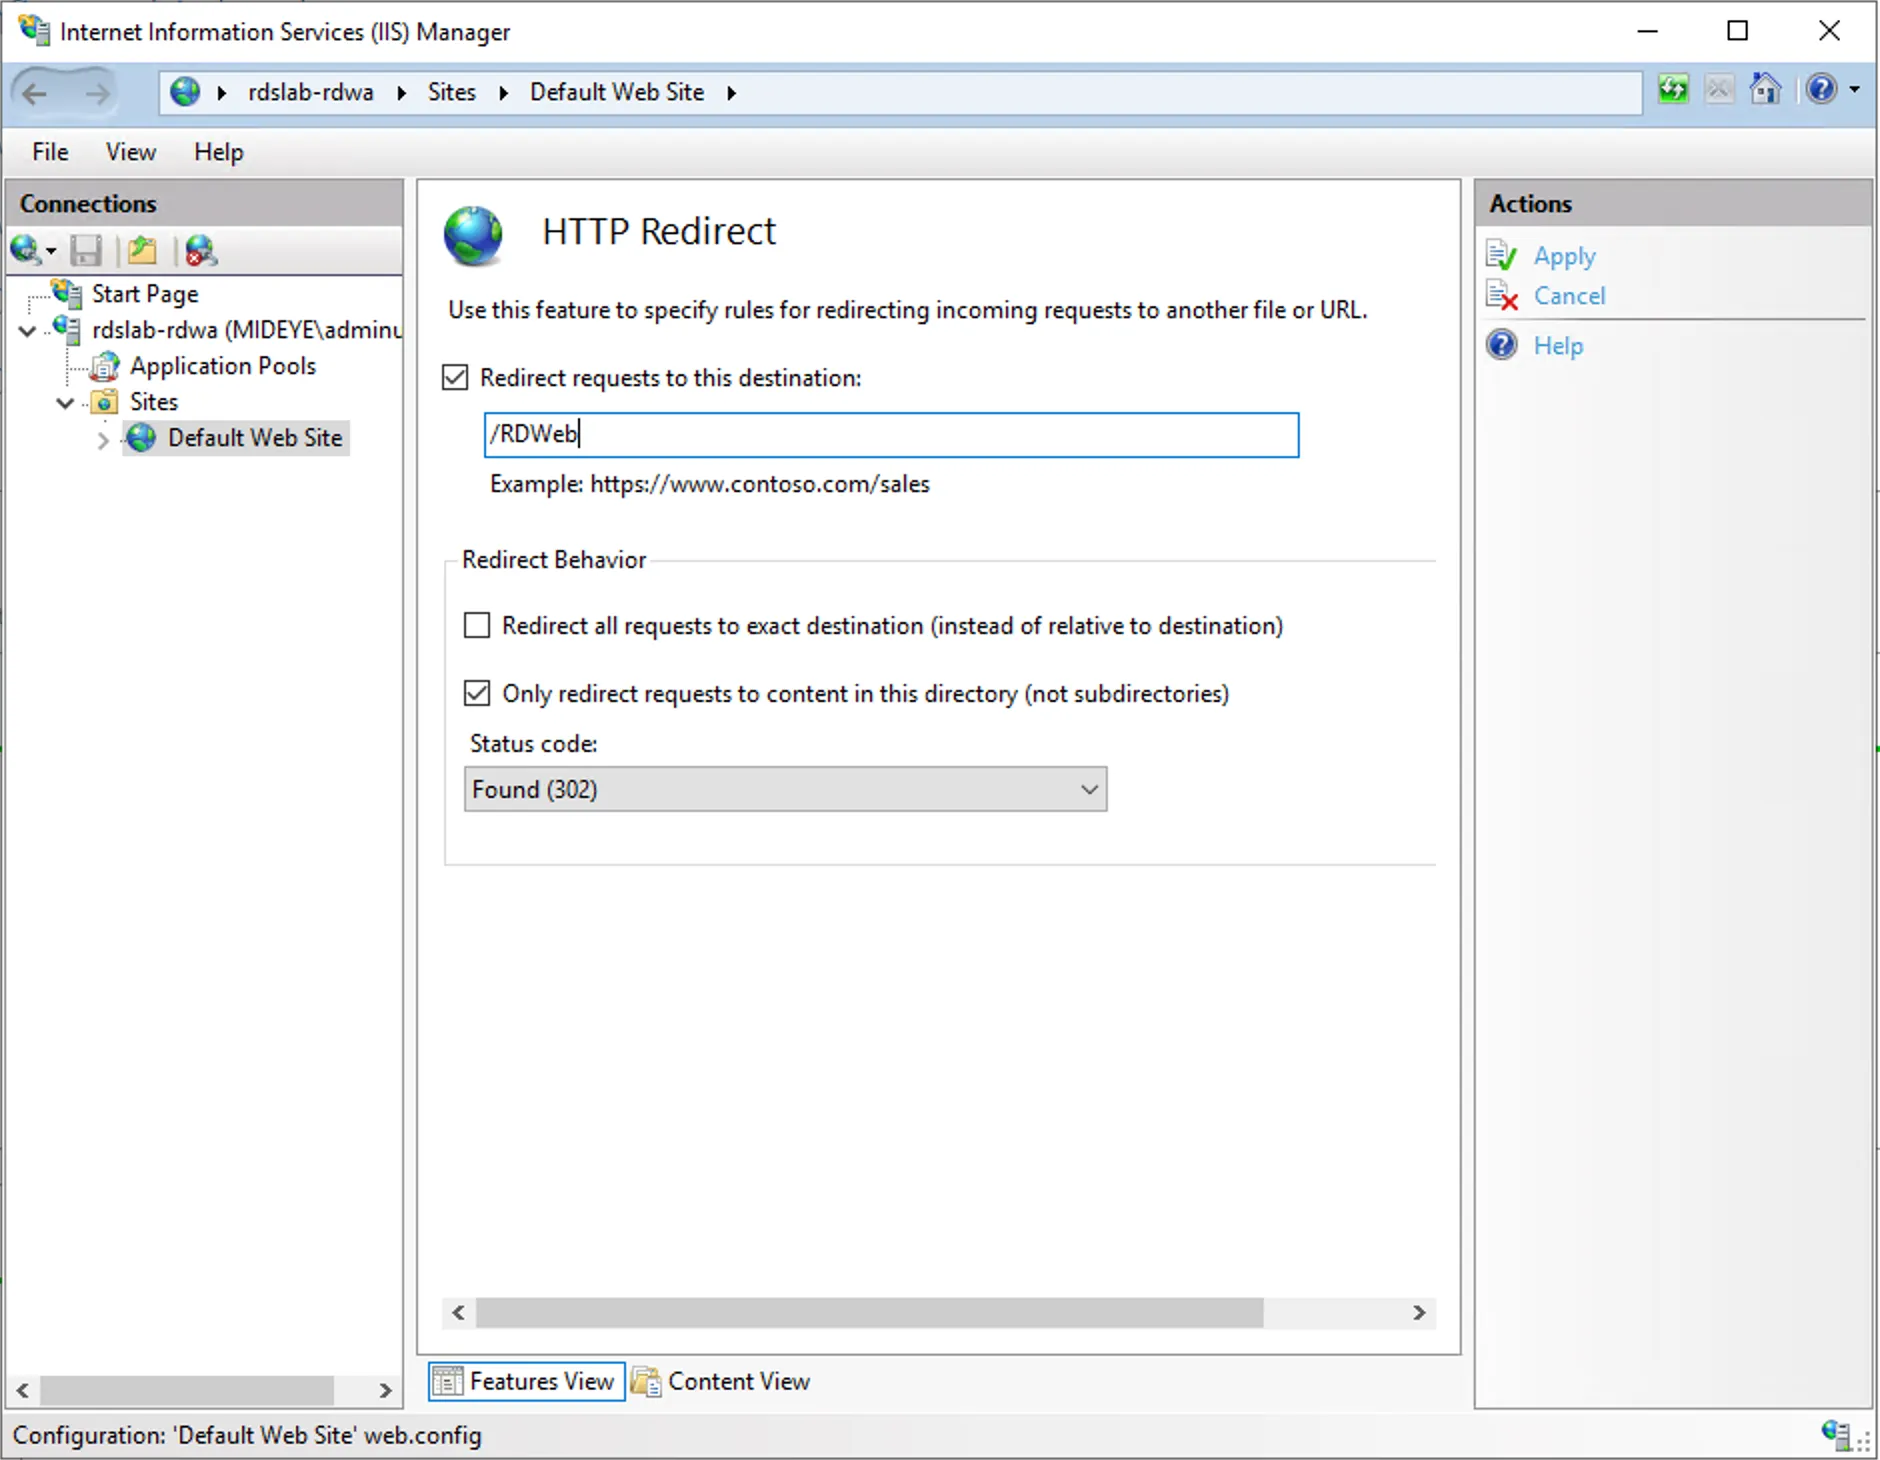Enable redirect all requests to exact destination
Screen dimensions: 1880x1460
tap(476, 625)
